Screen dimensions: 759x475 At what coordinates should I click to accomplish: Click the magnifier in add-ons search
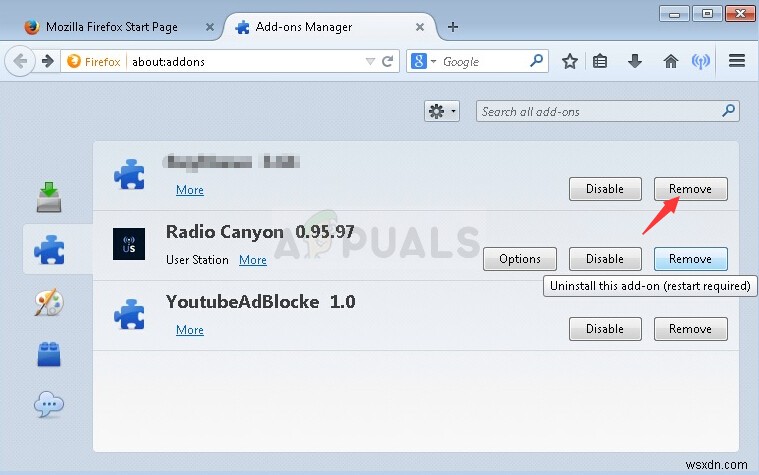pyautogui.click(x=728, y=111)
